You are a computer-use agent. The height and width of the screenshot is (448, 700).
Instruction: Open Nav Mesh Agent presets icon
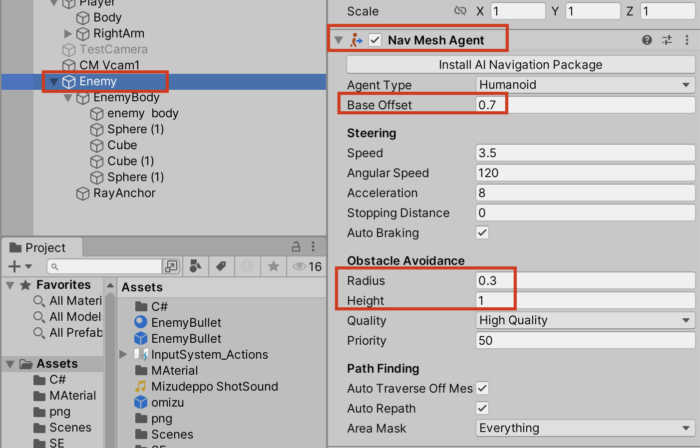click(666, 40)
